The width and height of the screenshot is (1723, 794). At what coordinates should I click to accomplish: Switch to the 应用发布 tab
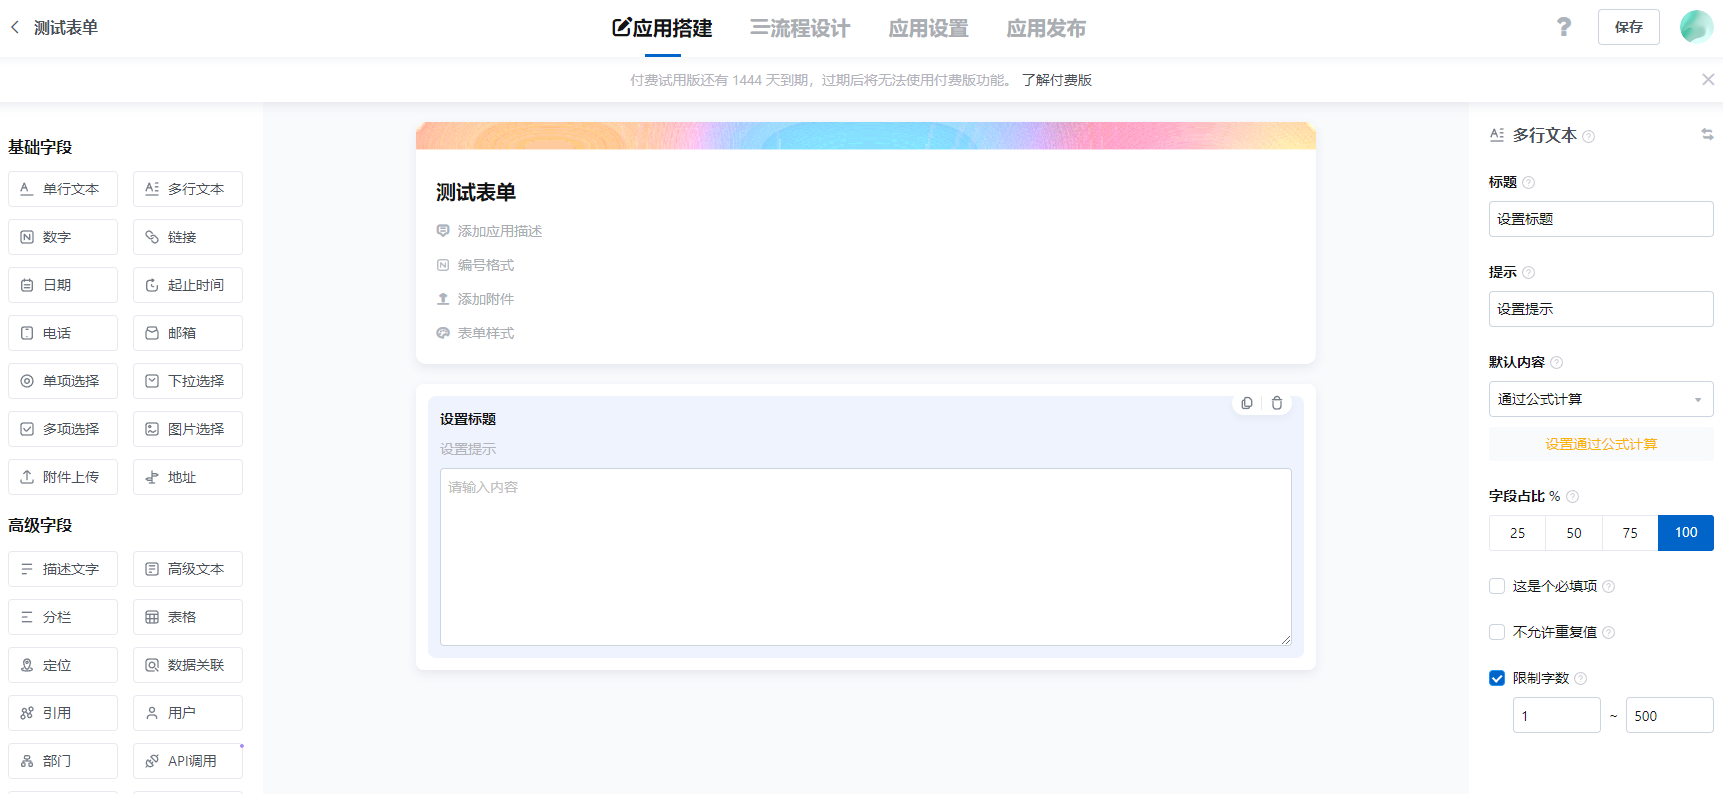click(1046, 28)
